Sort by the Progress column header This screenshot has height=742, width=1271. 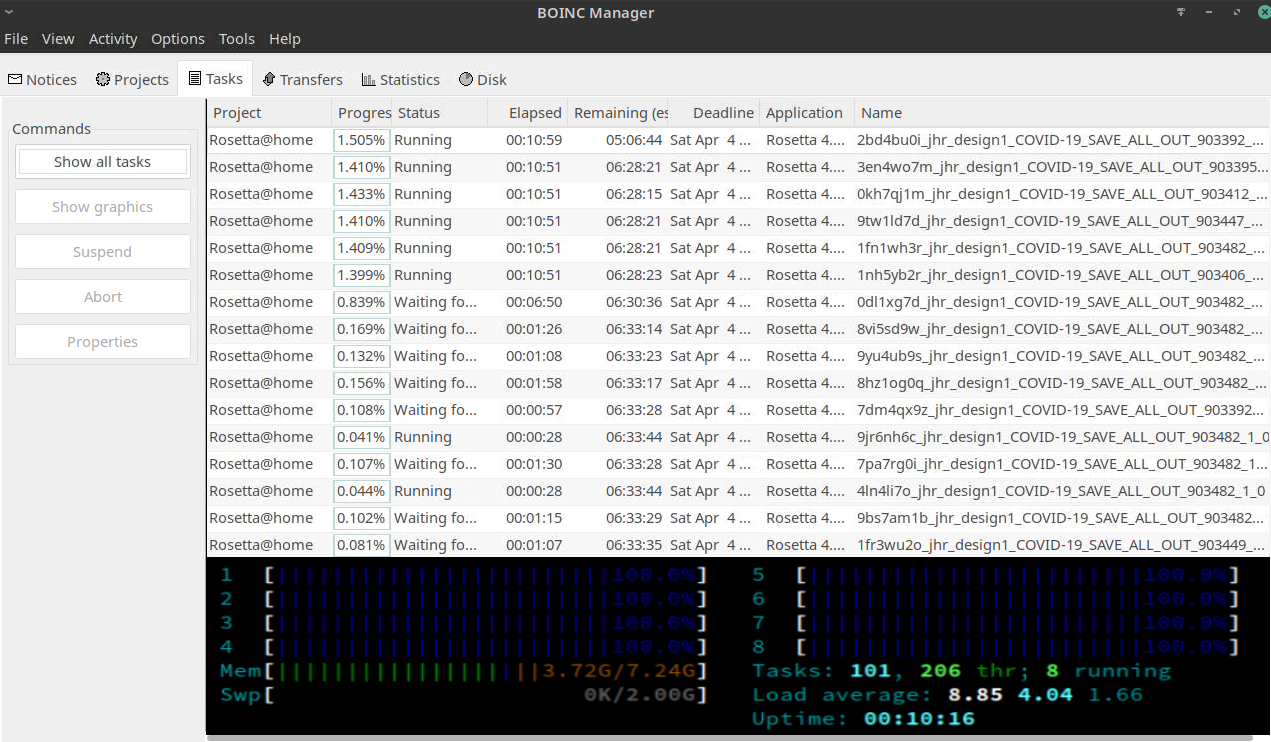point(361,113)
